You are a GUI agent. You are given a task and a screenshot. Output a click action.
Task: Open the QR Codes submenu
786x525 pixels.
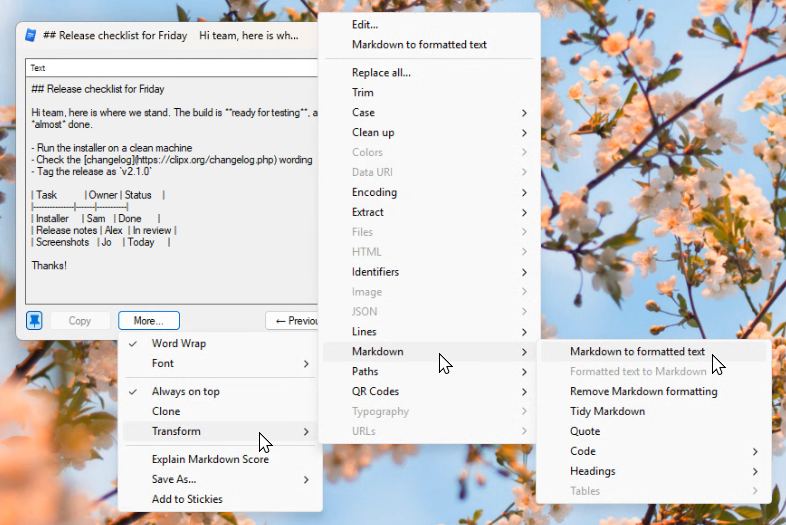(x=429, y=392)
